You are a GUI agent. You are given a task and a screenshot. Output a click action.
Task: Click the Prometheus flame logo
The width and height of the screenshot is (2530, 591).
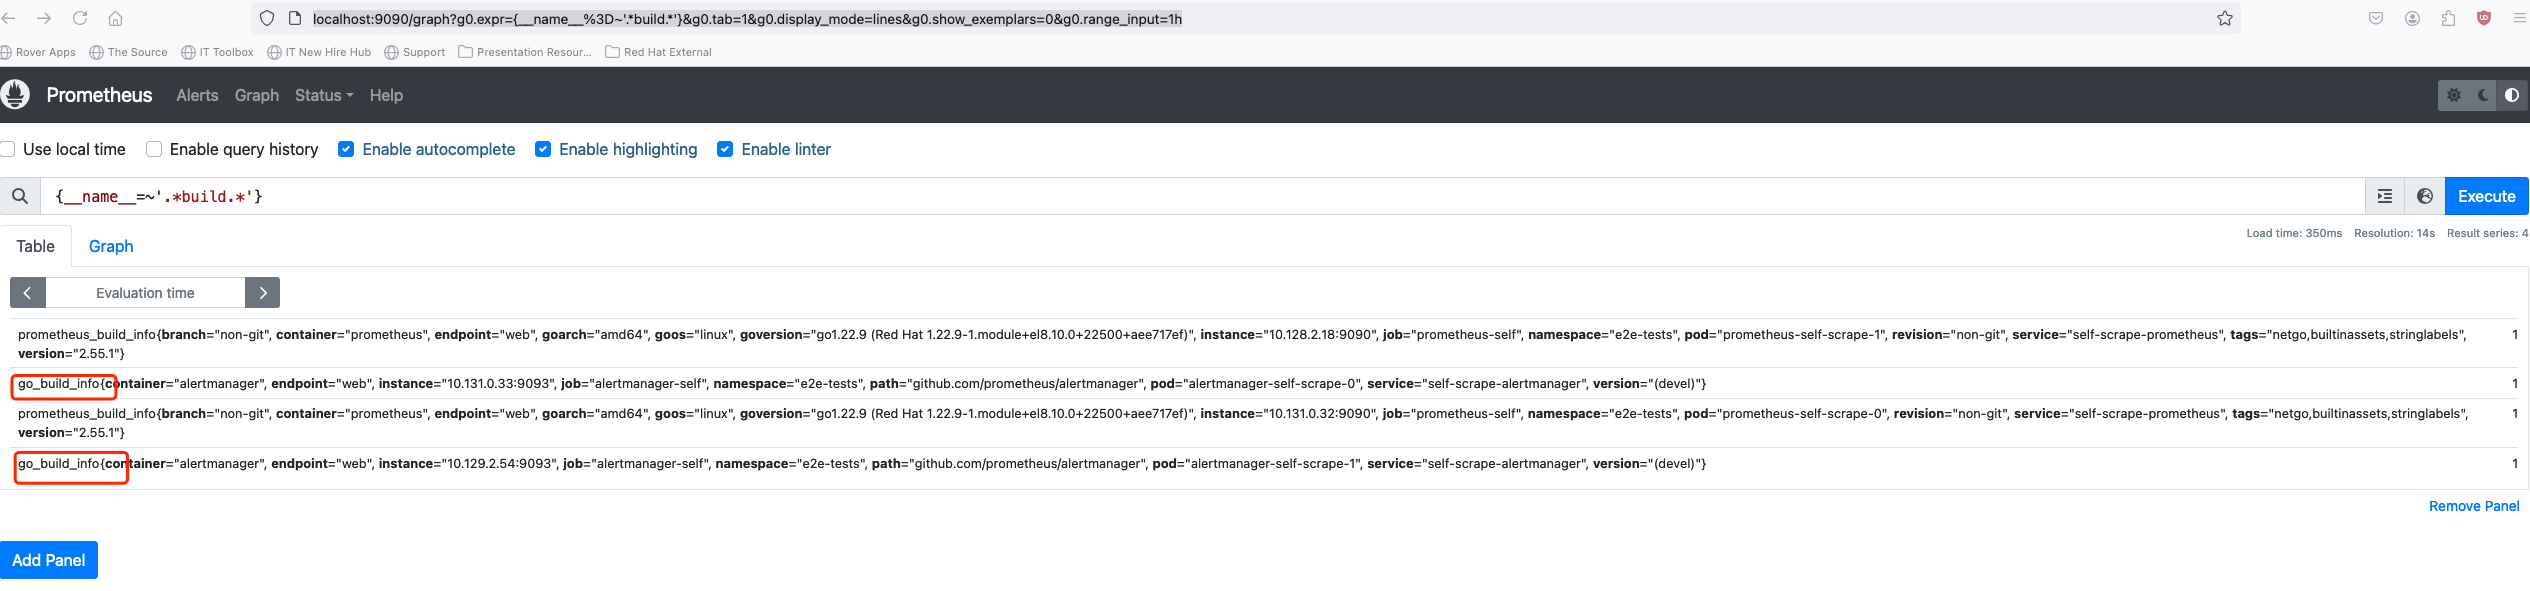click(x=16, y=95)
